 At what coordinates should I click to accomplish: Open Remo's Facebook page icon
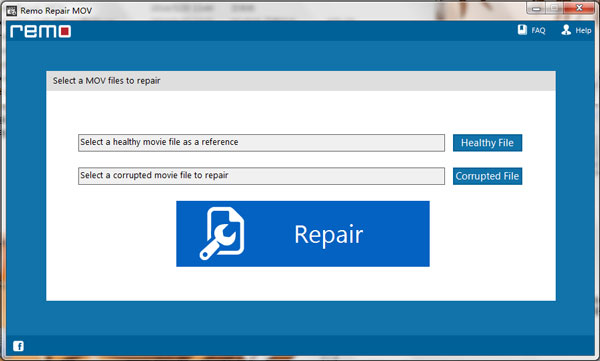(18, 346)
